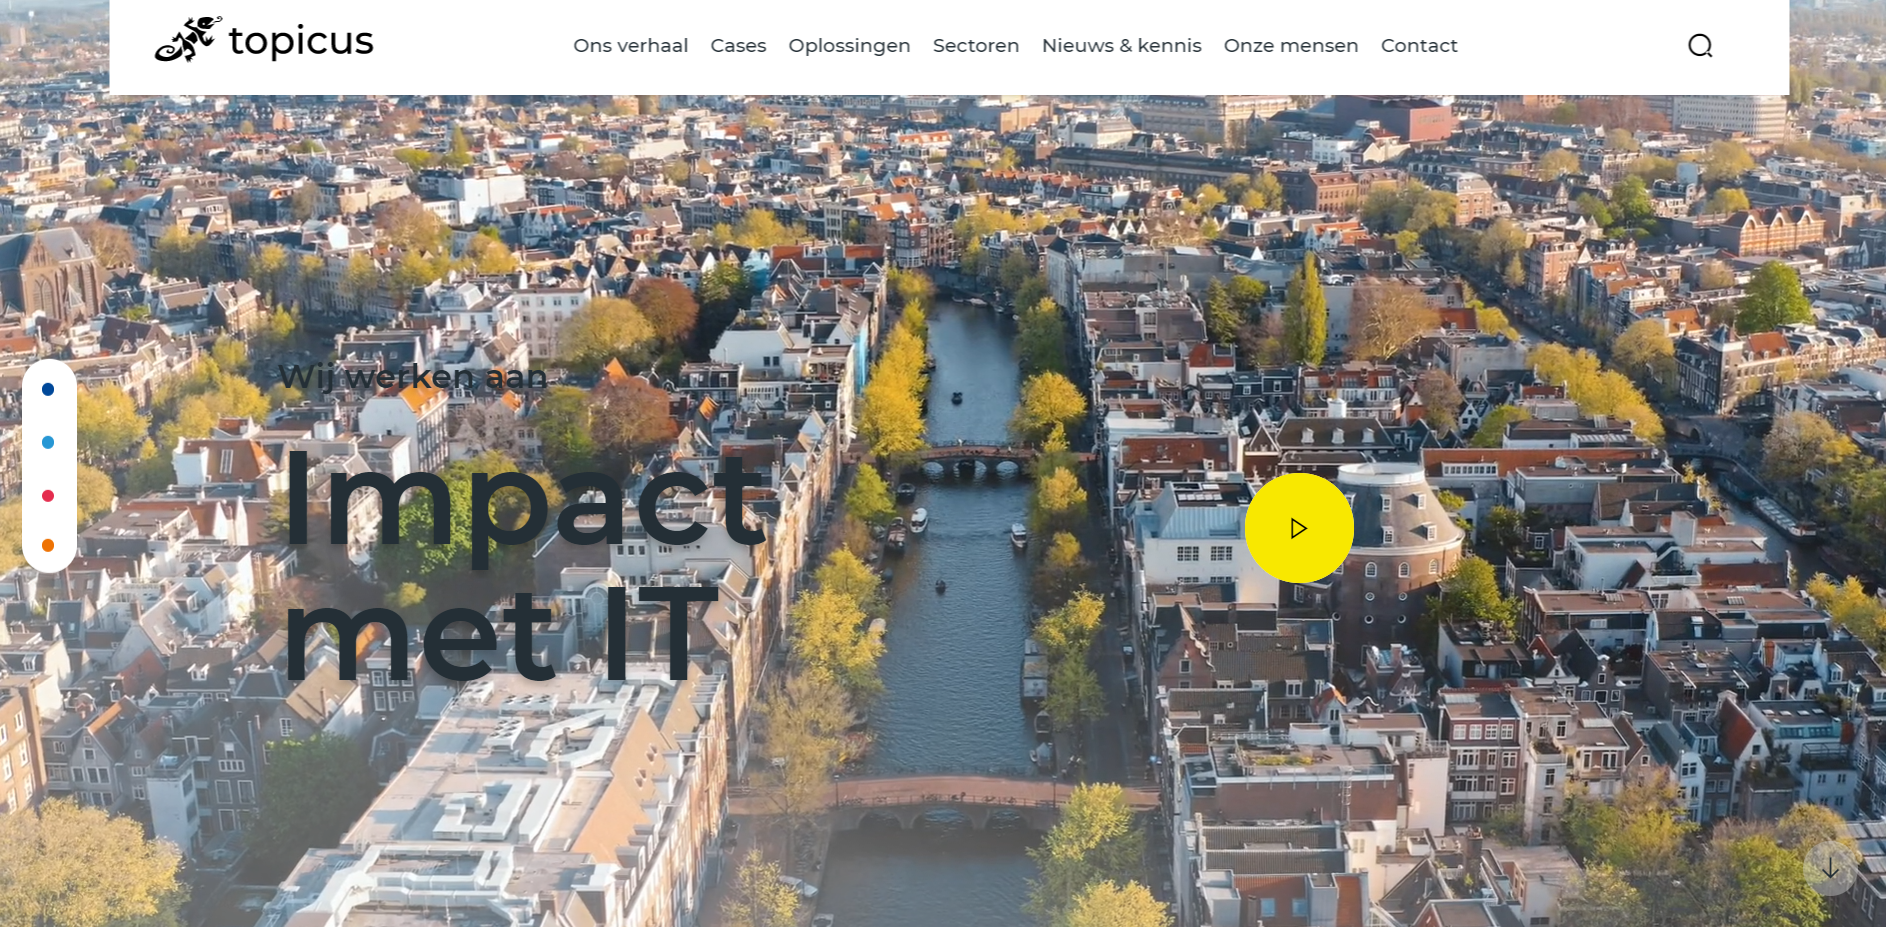Screen dimensions: 1886x927
Task: Select the red slide dot
Action: coord(48,496)
